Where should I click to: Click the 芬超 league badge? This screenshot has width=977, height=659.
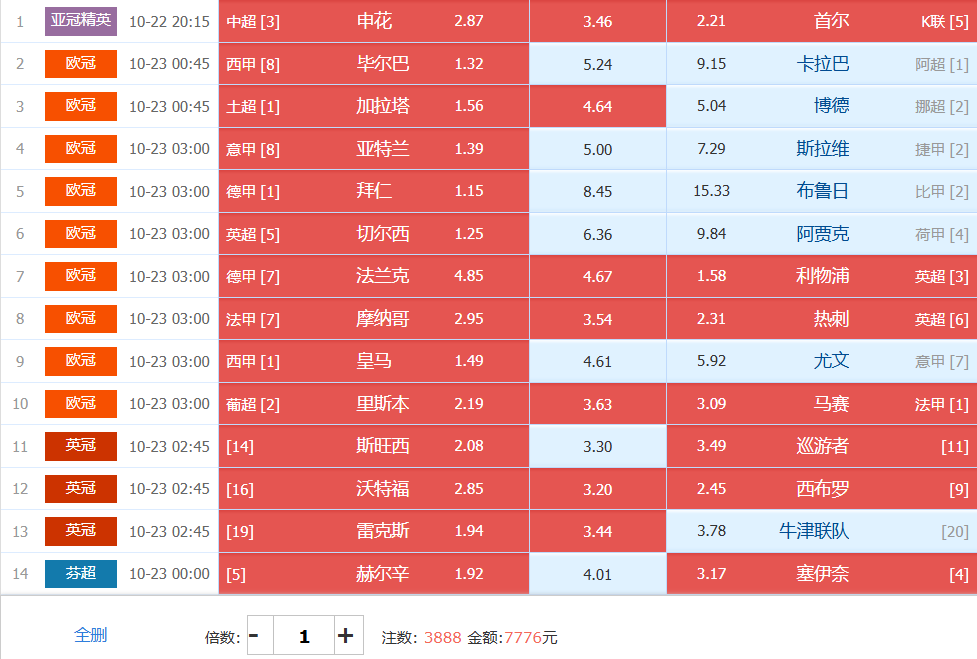point(81,574)
